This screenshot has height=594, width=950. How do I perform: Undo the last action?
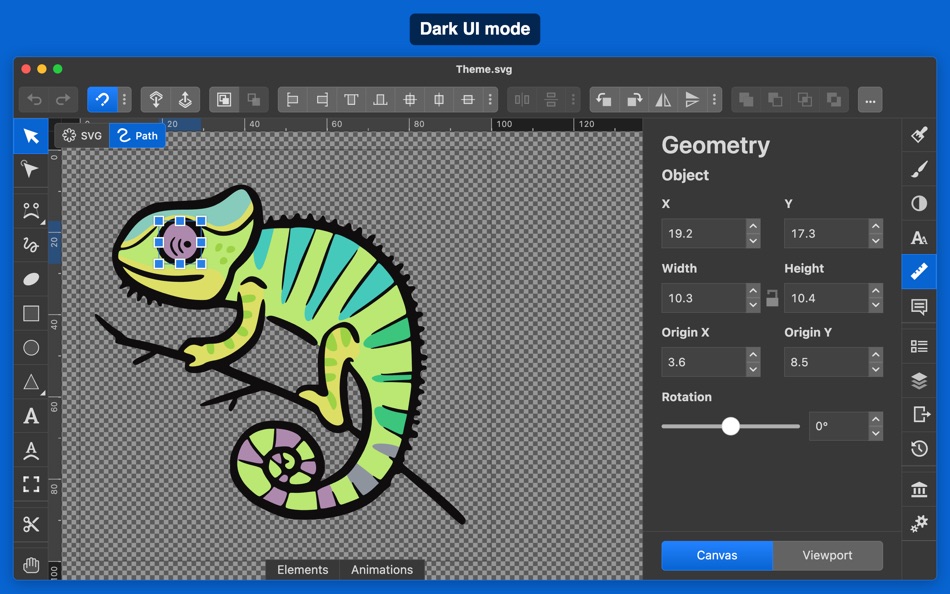click(x=36, y=99)
